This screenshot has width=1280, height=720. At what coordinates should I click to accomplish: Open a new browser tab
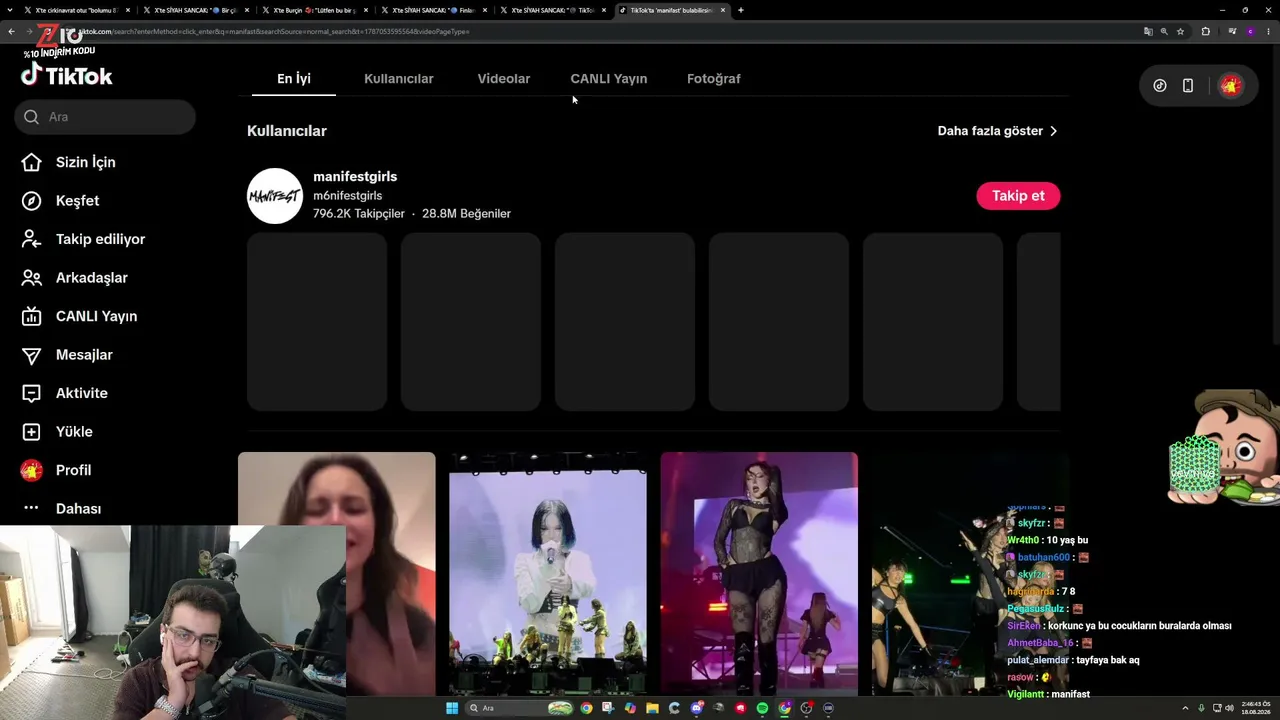(740, 10)
